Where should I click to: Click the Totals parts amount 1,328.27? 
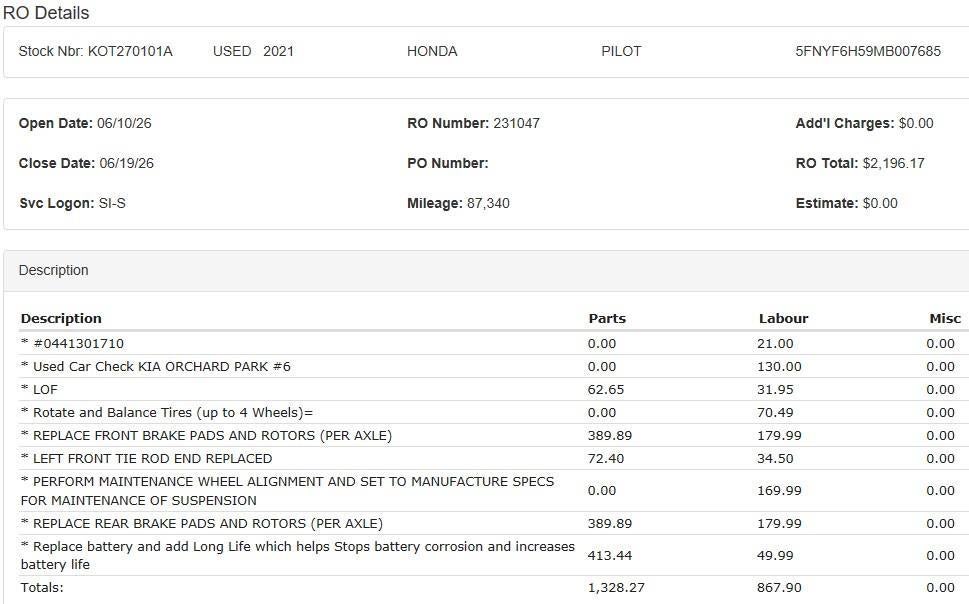click(x=616, y=587)
